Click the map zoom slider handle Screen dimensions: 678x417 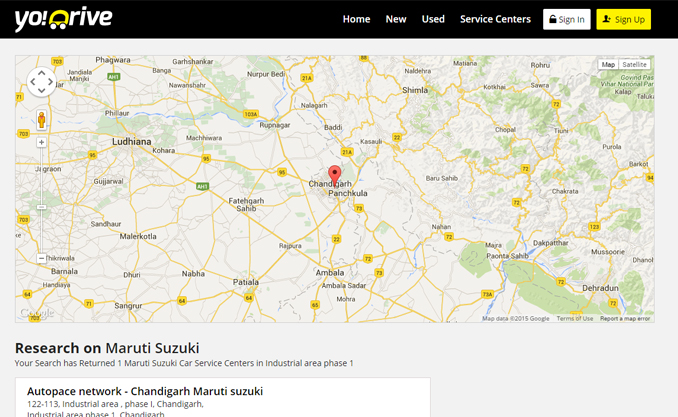point(42,207)
